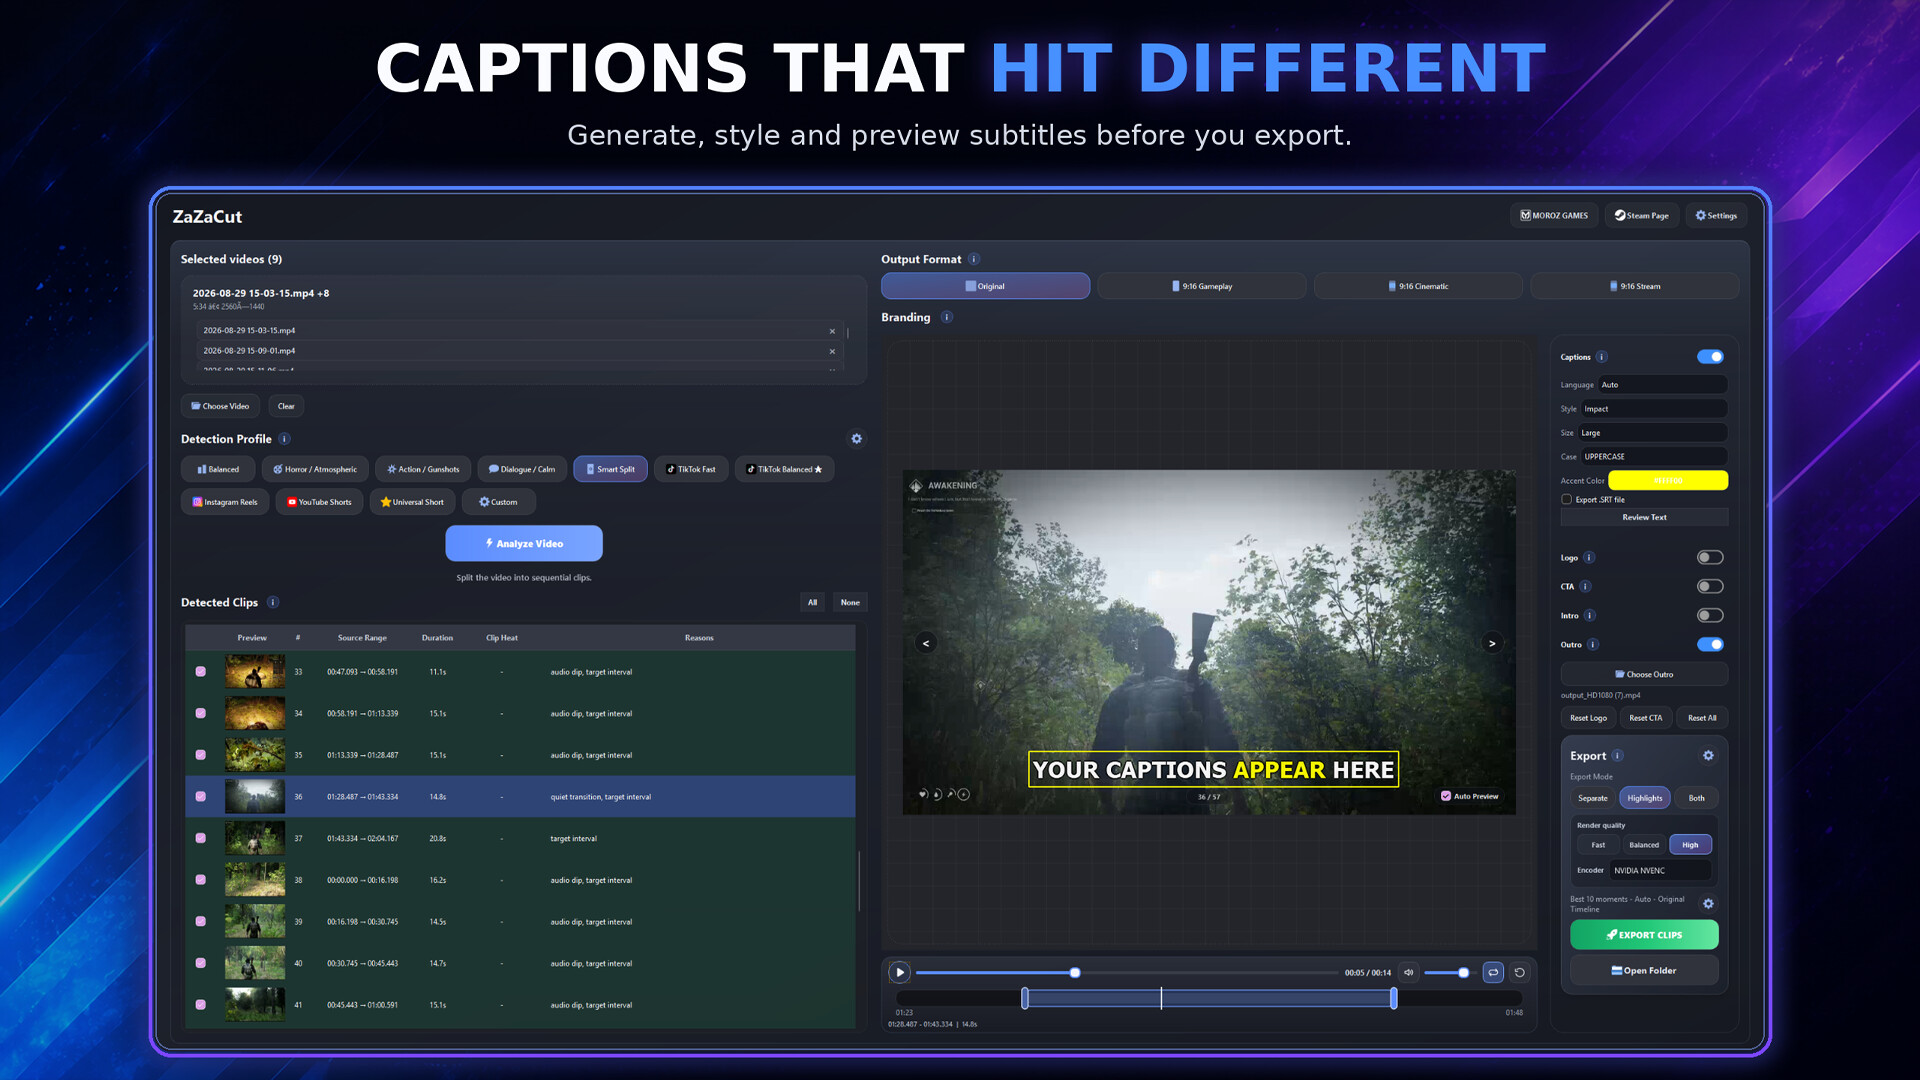The width and height of the screenshot is (1920, 1080).
Task: Click the Detected Clips info icon
Action: click(273, 602)
